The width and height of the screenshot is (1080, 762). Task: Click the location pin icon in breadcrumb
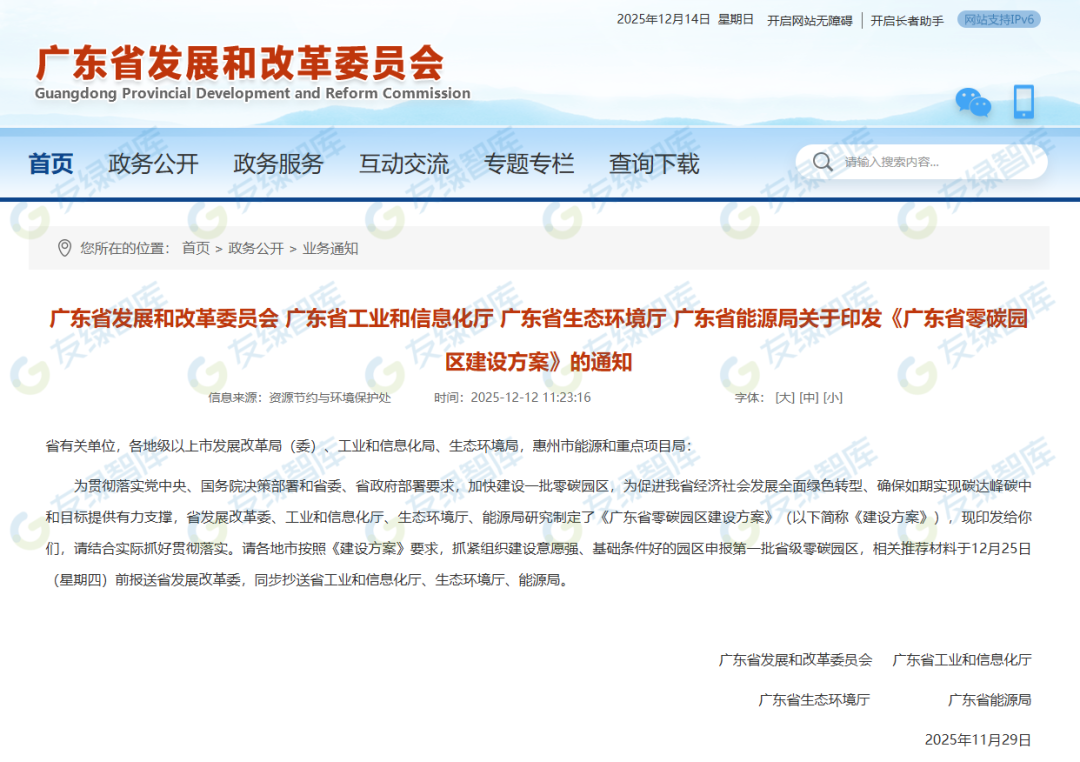coord(65,248)
